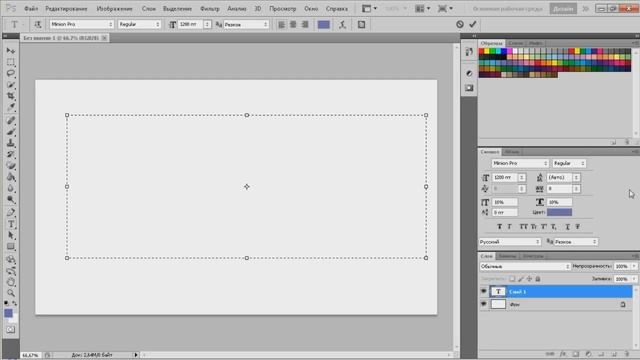Select the Move tool

pos(11,51)
